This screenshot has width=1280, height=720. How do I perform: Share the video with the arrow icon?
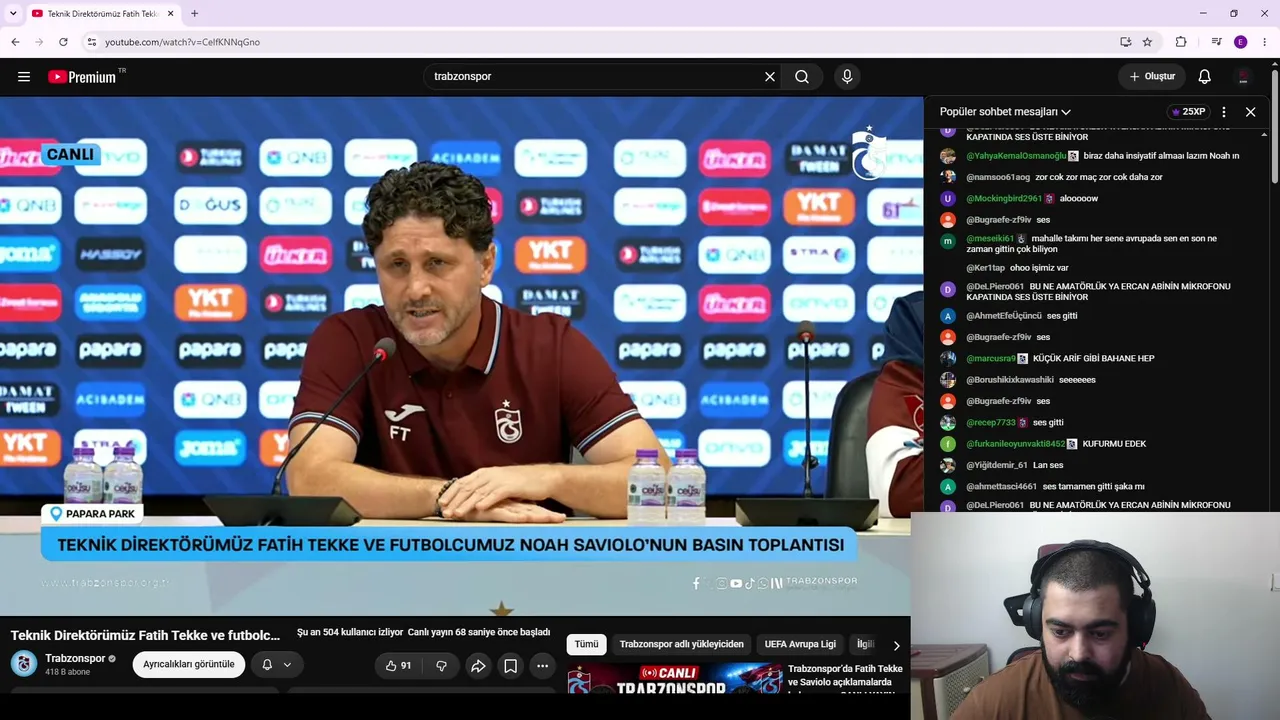[478, 665]
